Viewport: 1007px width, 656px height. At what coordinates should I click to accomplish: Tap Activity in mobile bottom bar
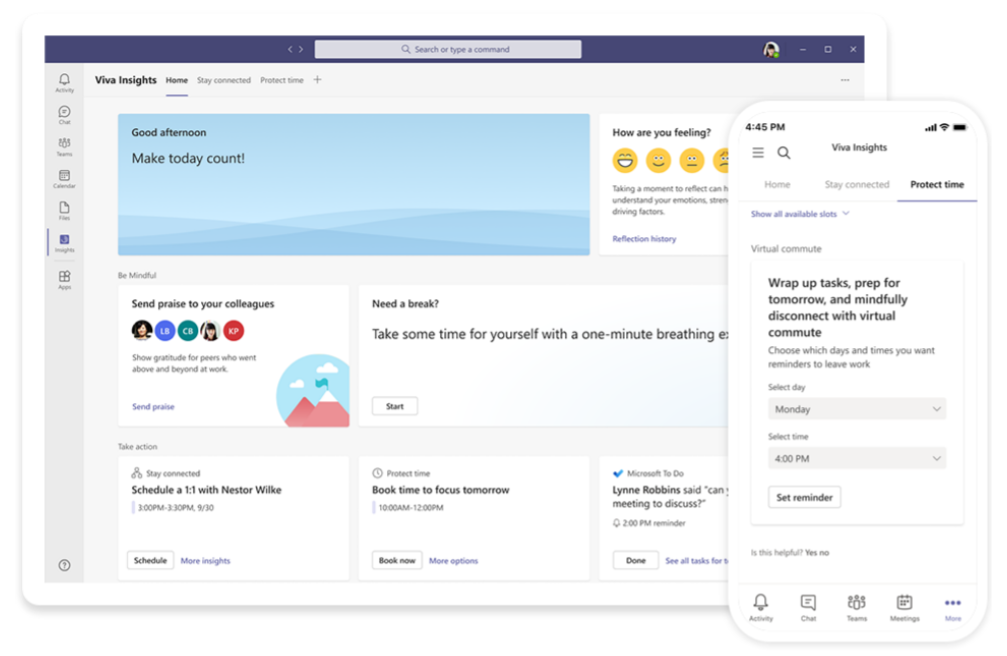point(761,607)
